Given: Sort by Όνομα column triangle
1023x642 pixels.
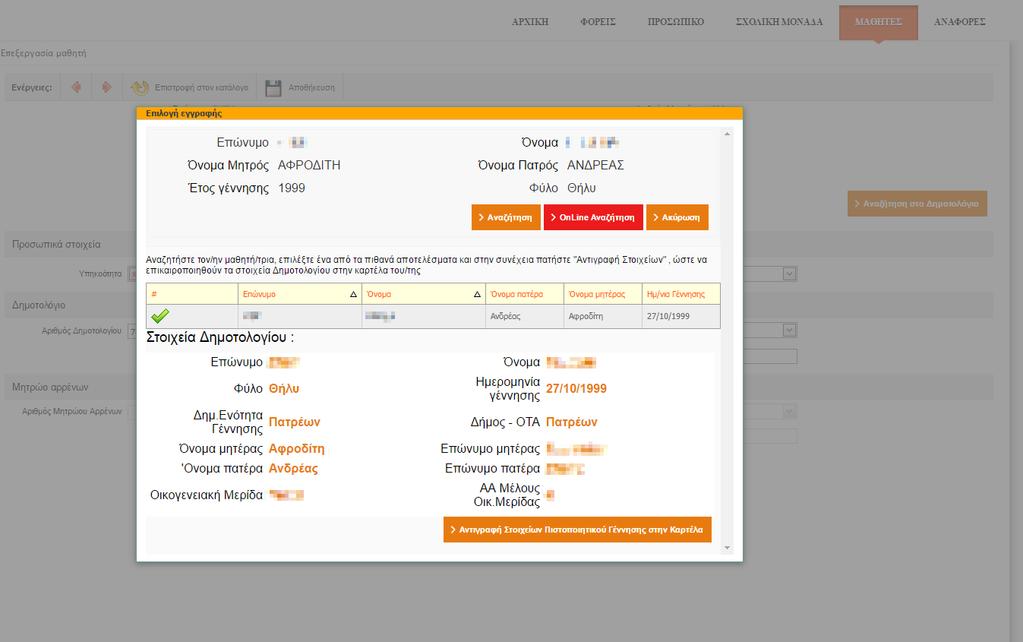Looking at the screenshot, I should click(x=477, y=294).
